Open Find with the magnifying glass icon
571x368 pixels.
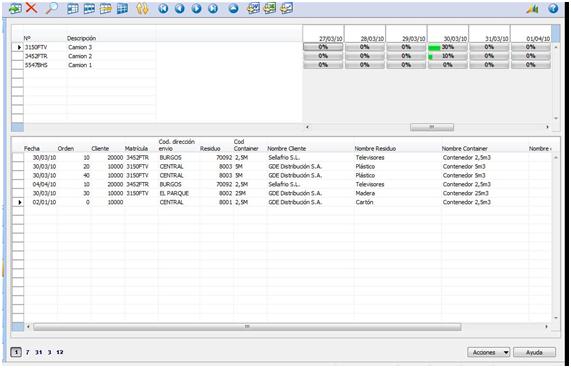coord(51,8)
